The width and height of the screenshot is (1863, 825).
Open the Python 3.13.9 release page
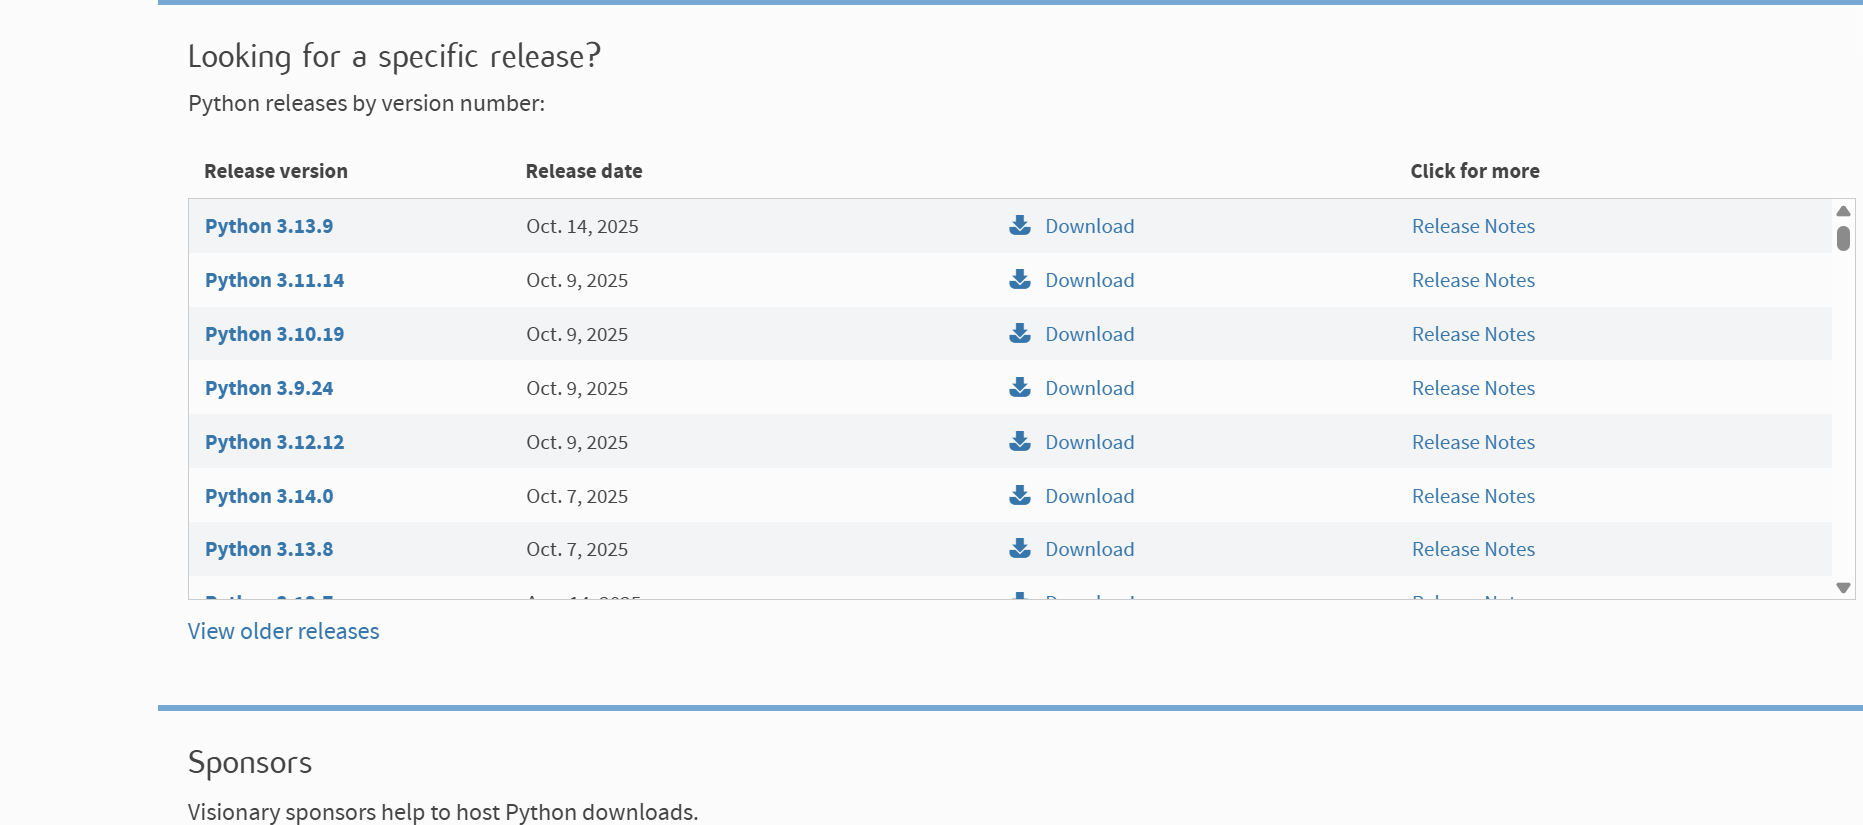[269, 226]
